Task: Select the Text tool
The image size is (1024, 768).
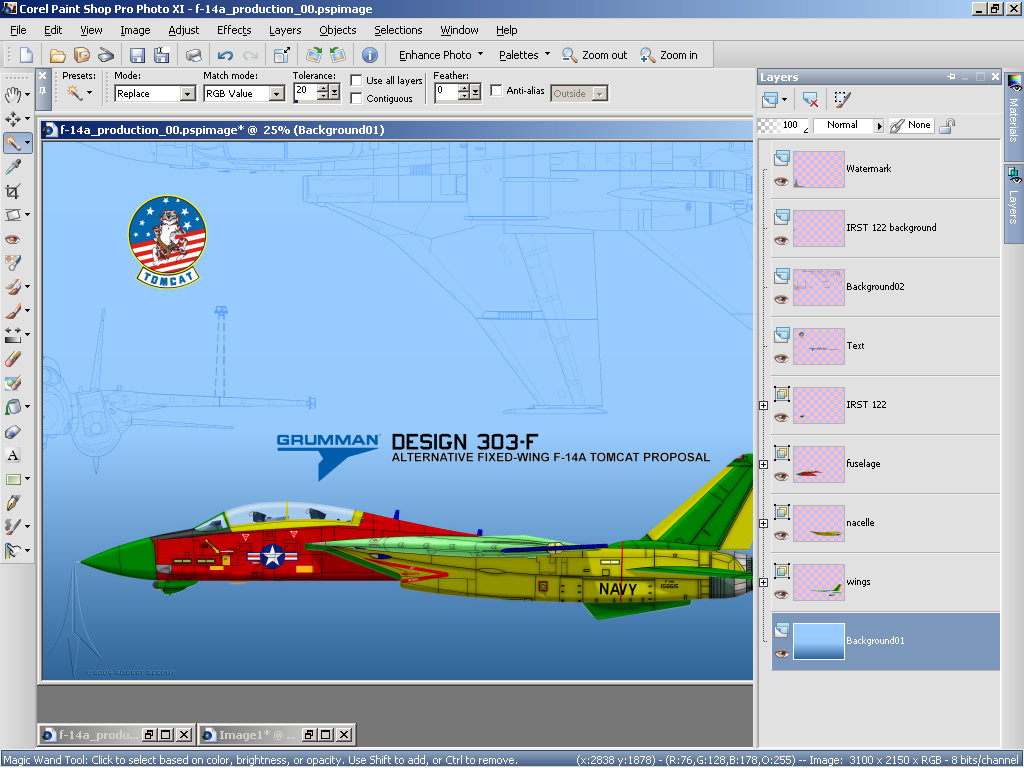Action: click(12, 455)
